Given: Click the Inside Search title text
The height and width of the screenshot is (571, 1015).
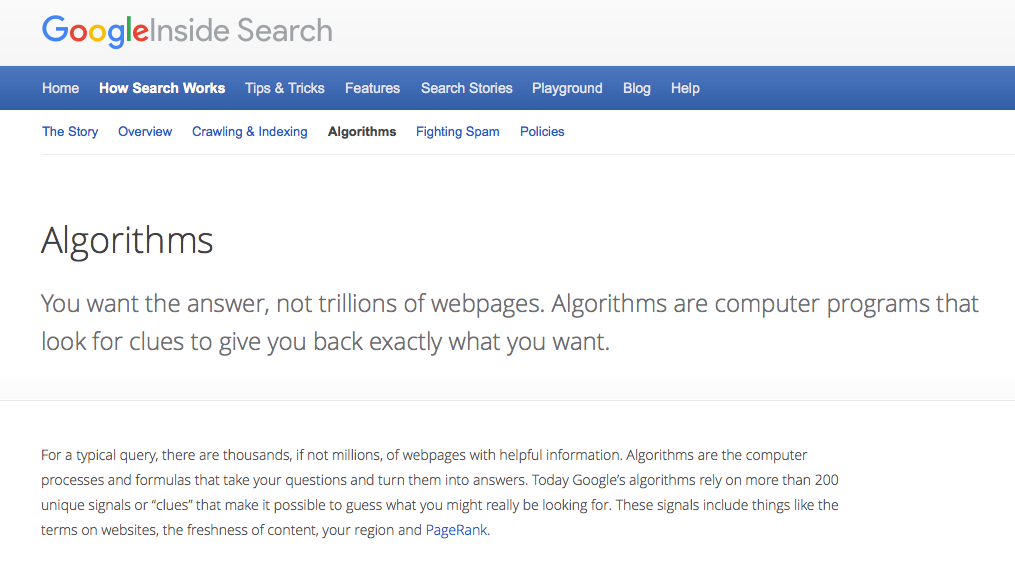Looking at the screenshot, I should click(x=241, y=31).
